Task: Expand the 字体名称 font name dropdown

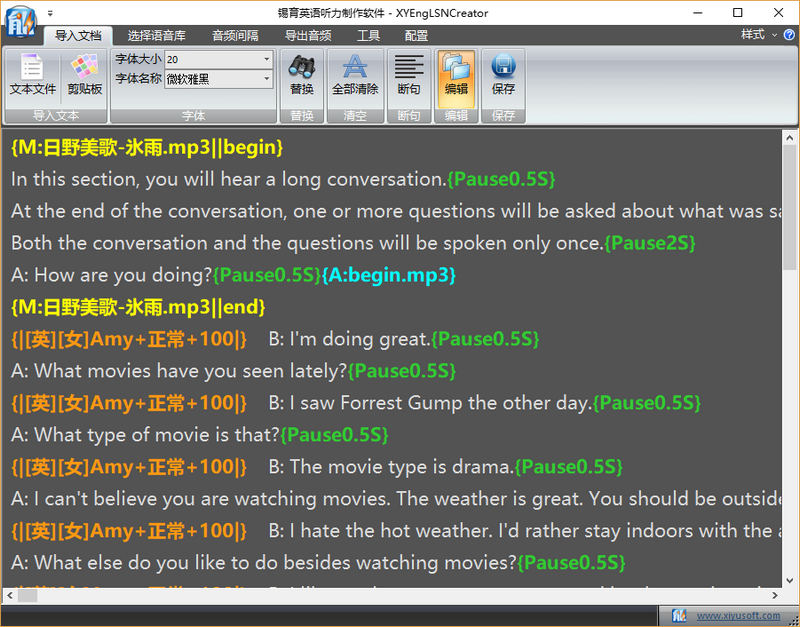Action: (x=266, y=79)
